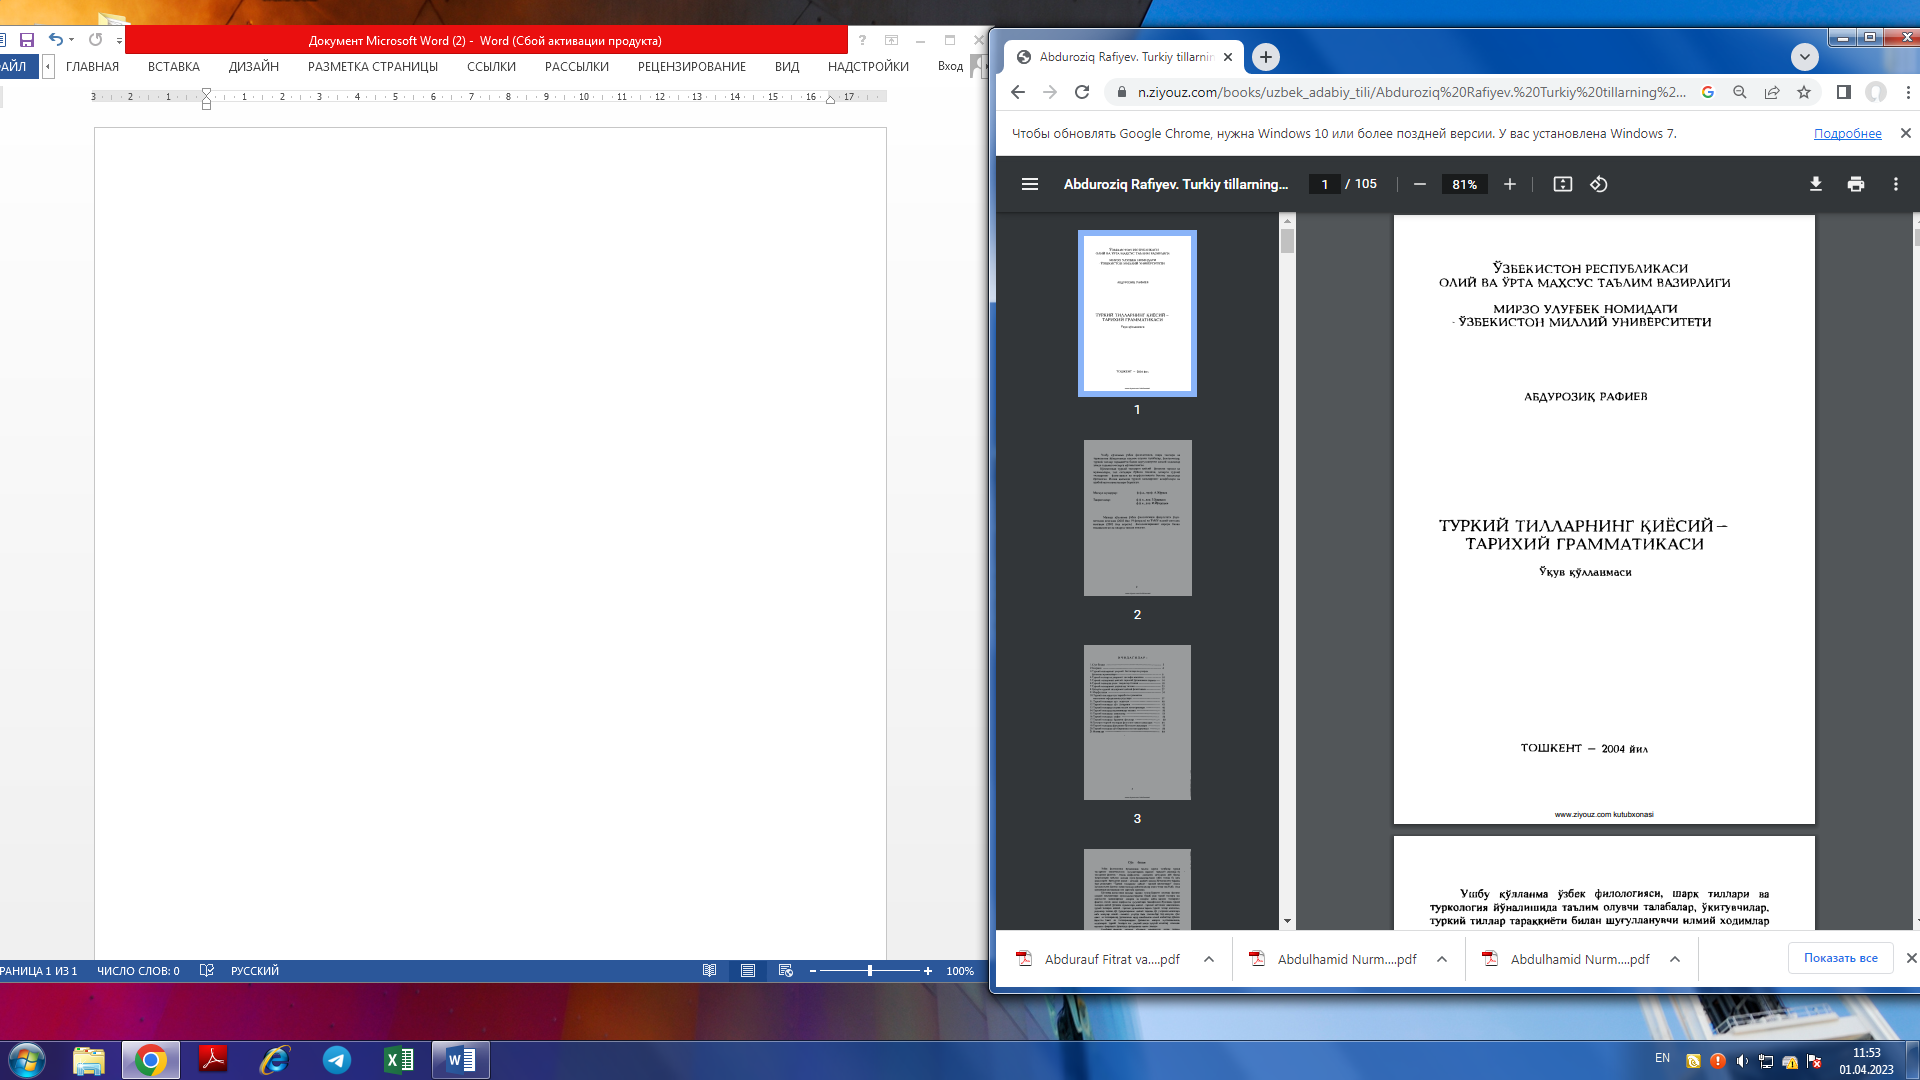Change language РУССКИЙ in status bar
The image size is (1920, 1080).
[x=255, y=971]
